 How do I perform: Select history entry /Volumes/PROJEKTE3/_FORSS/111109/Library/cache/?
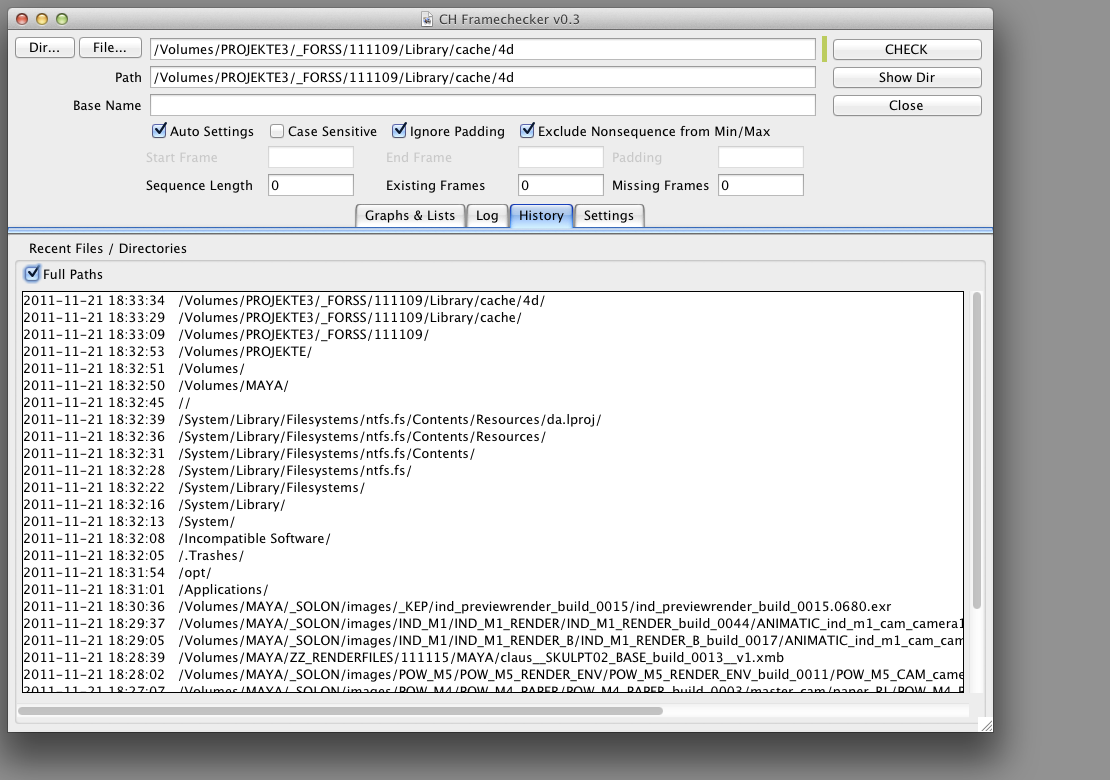point(493,318)
